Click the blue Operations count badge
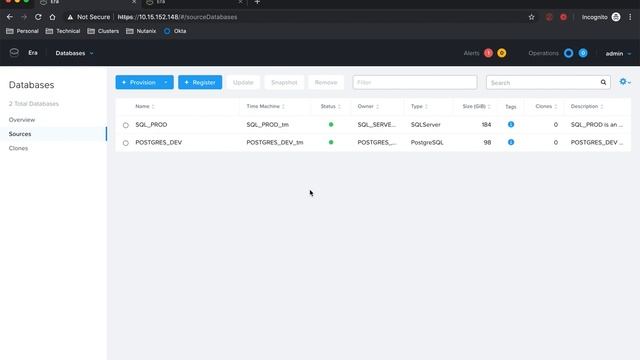Image resolution: width=640 pixels, height=360 pixels. [583, 53]
